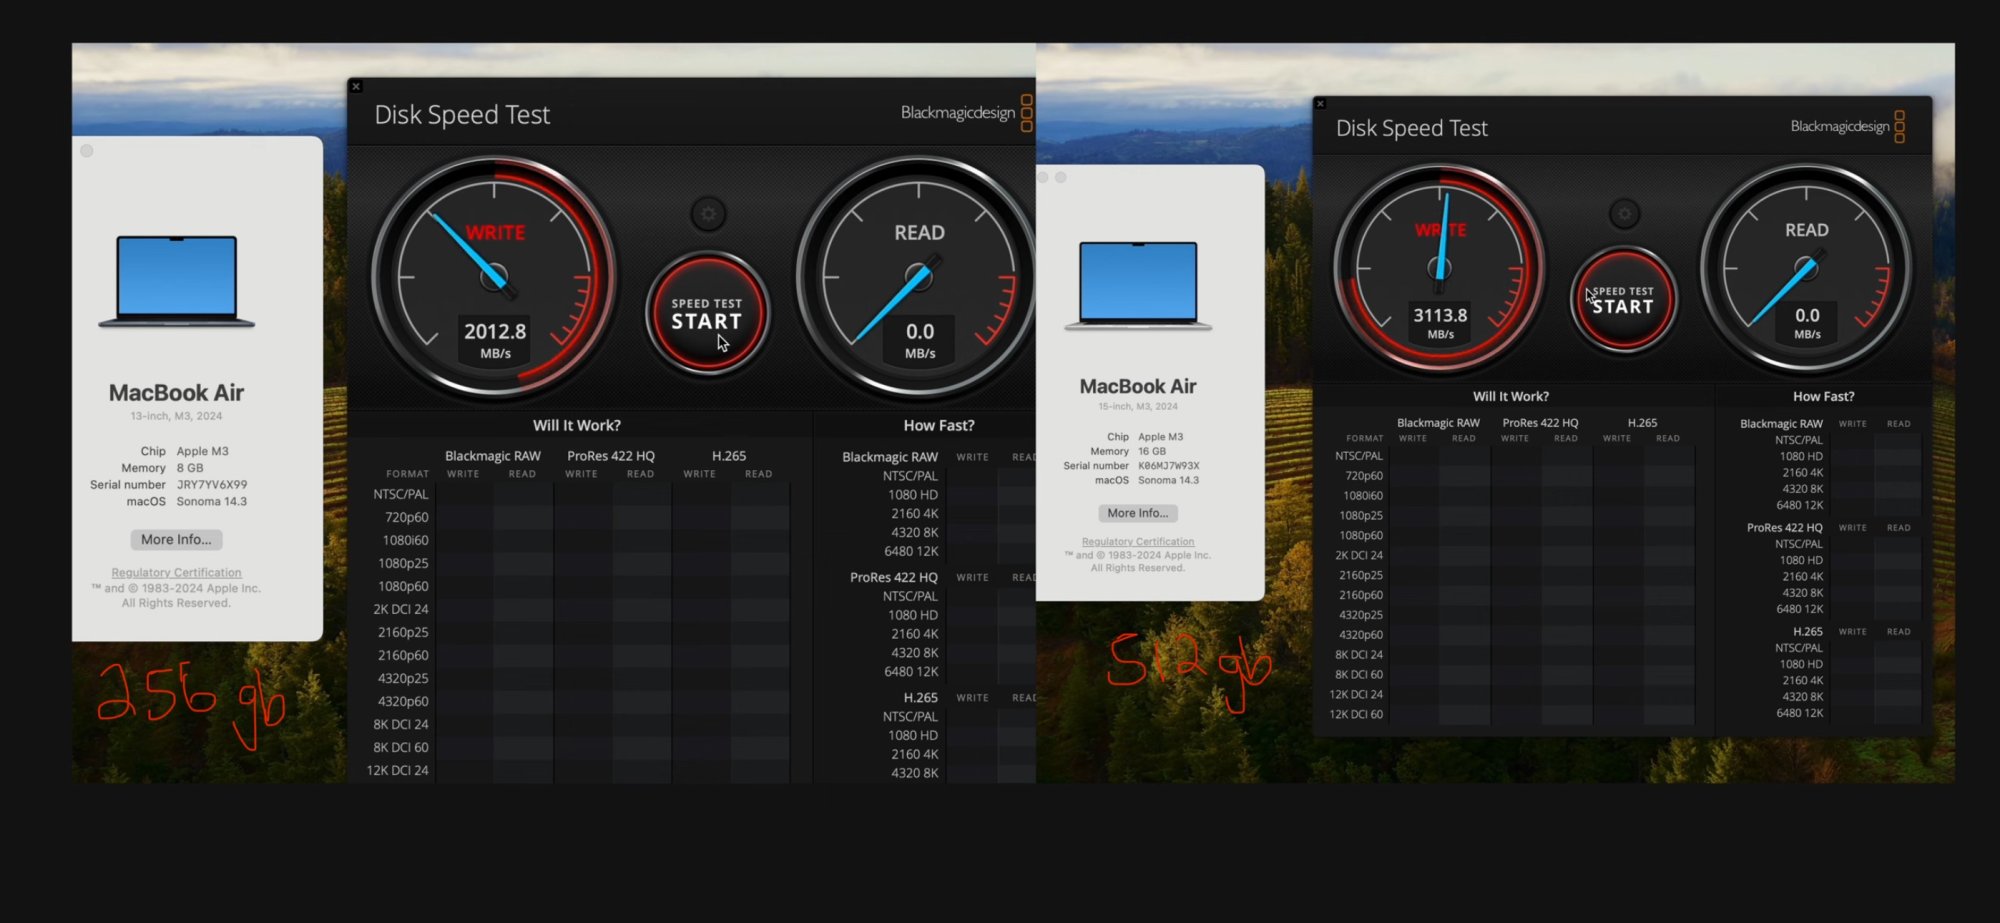
Task: Click 4320 8K under H.265 in 3113.8 window How Fast
Action: tap(1802, 697)
